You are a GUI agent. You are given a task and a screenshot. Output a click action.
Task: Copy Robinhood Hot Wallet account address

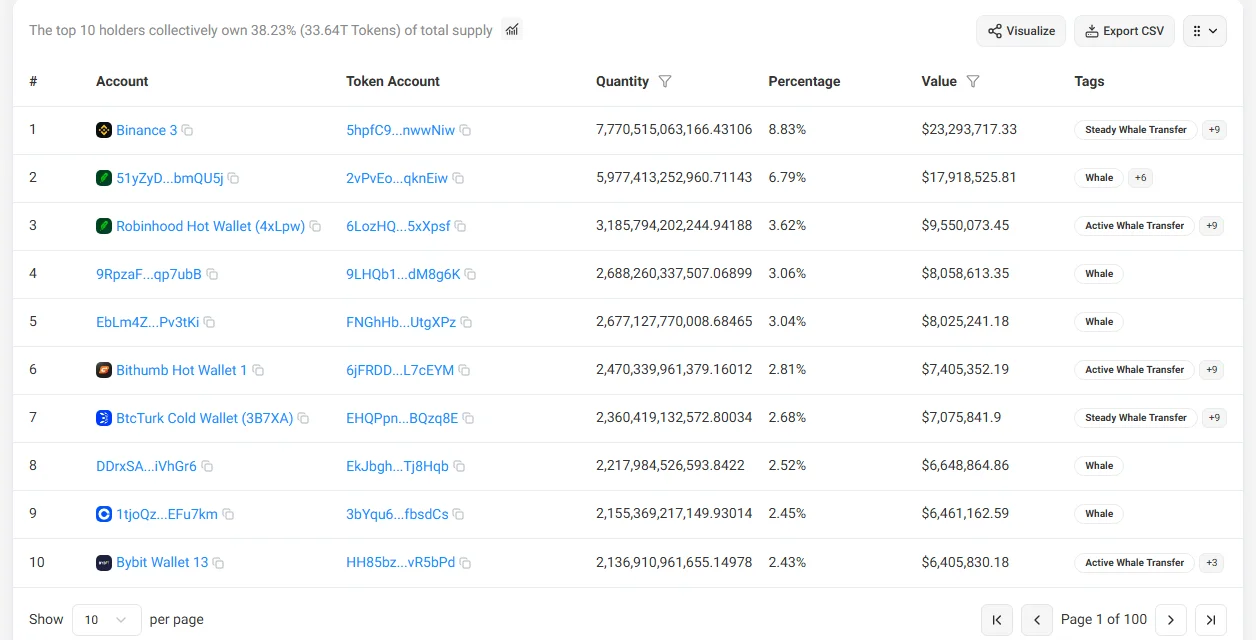point(315,226)
